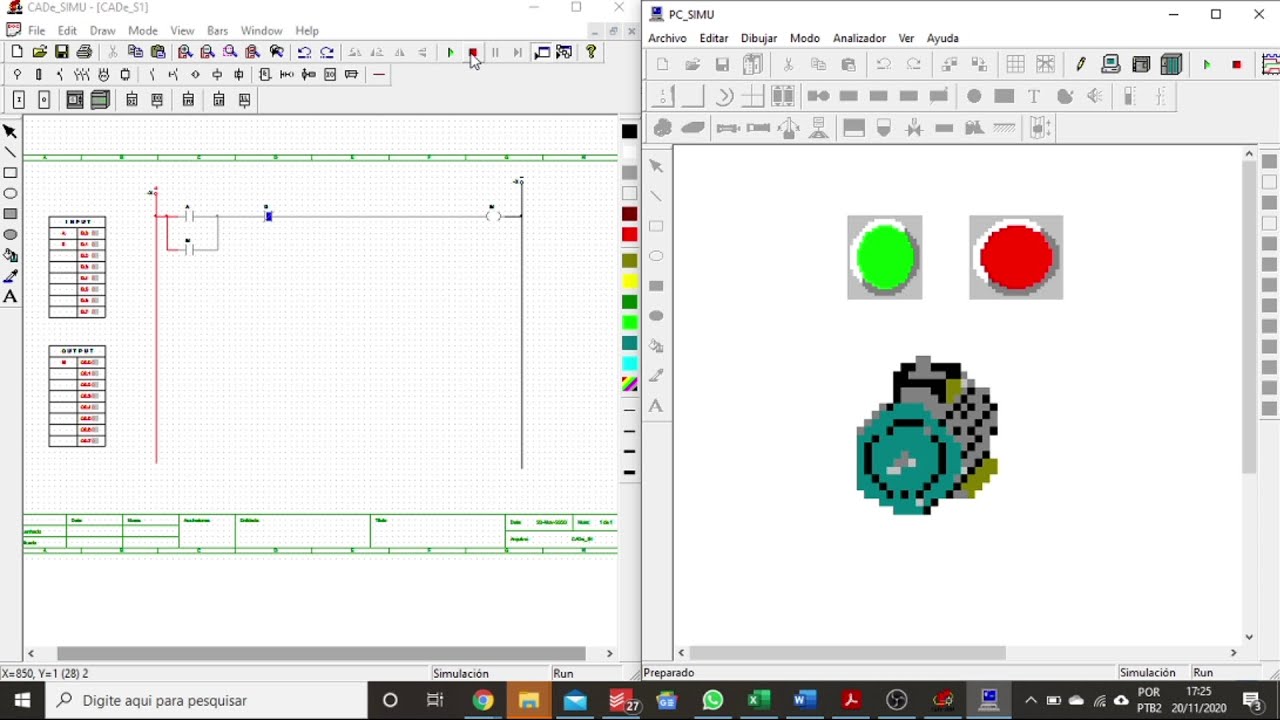Screen dimensions: 1280x720
Task: Stop PC_SIMU simulation with red square
Action: tap(1237, 64)
